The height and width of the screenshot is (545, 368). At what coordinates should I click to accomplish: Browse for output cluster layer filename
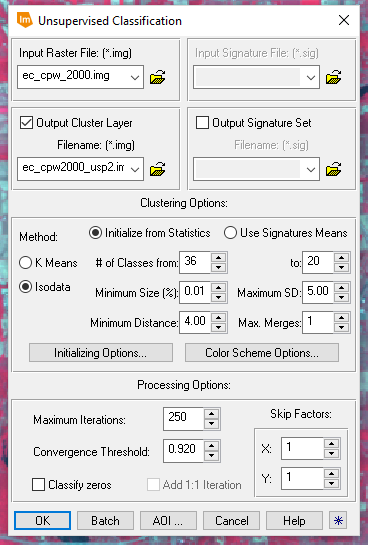(157, 169)
